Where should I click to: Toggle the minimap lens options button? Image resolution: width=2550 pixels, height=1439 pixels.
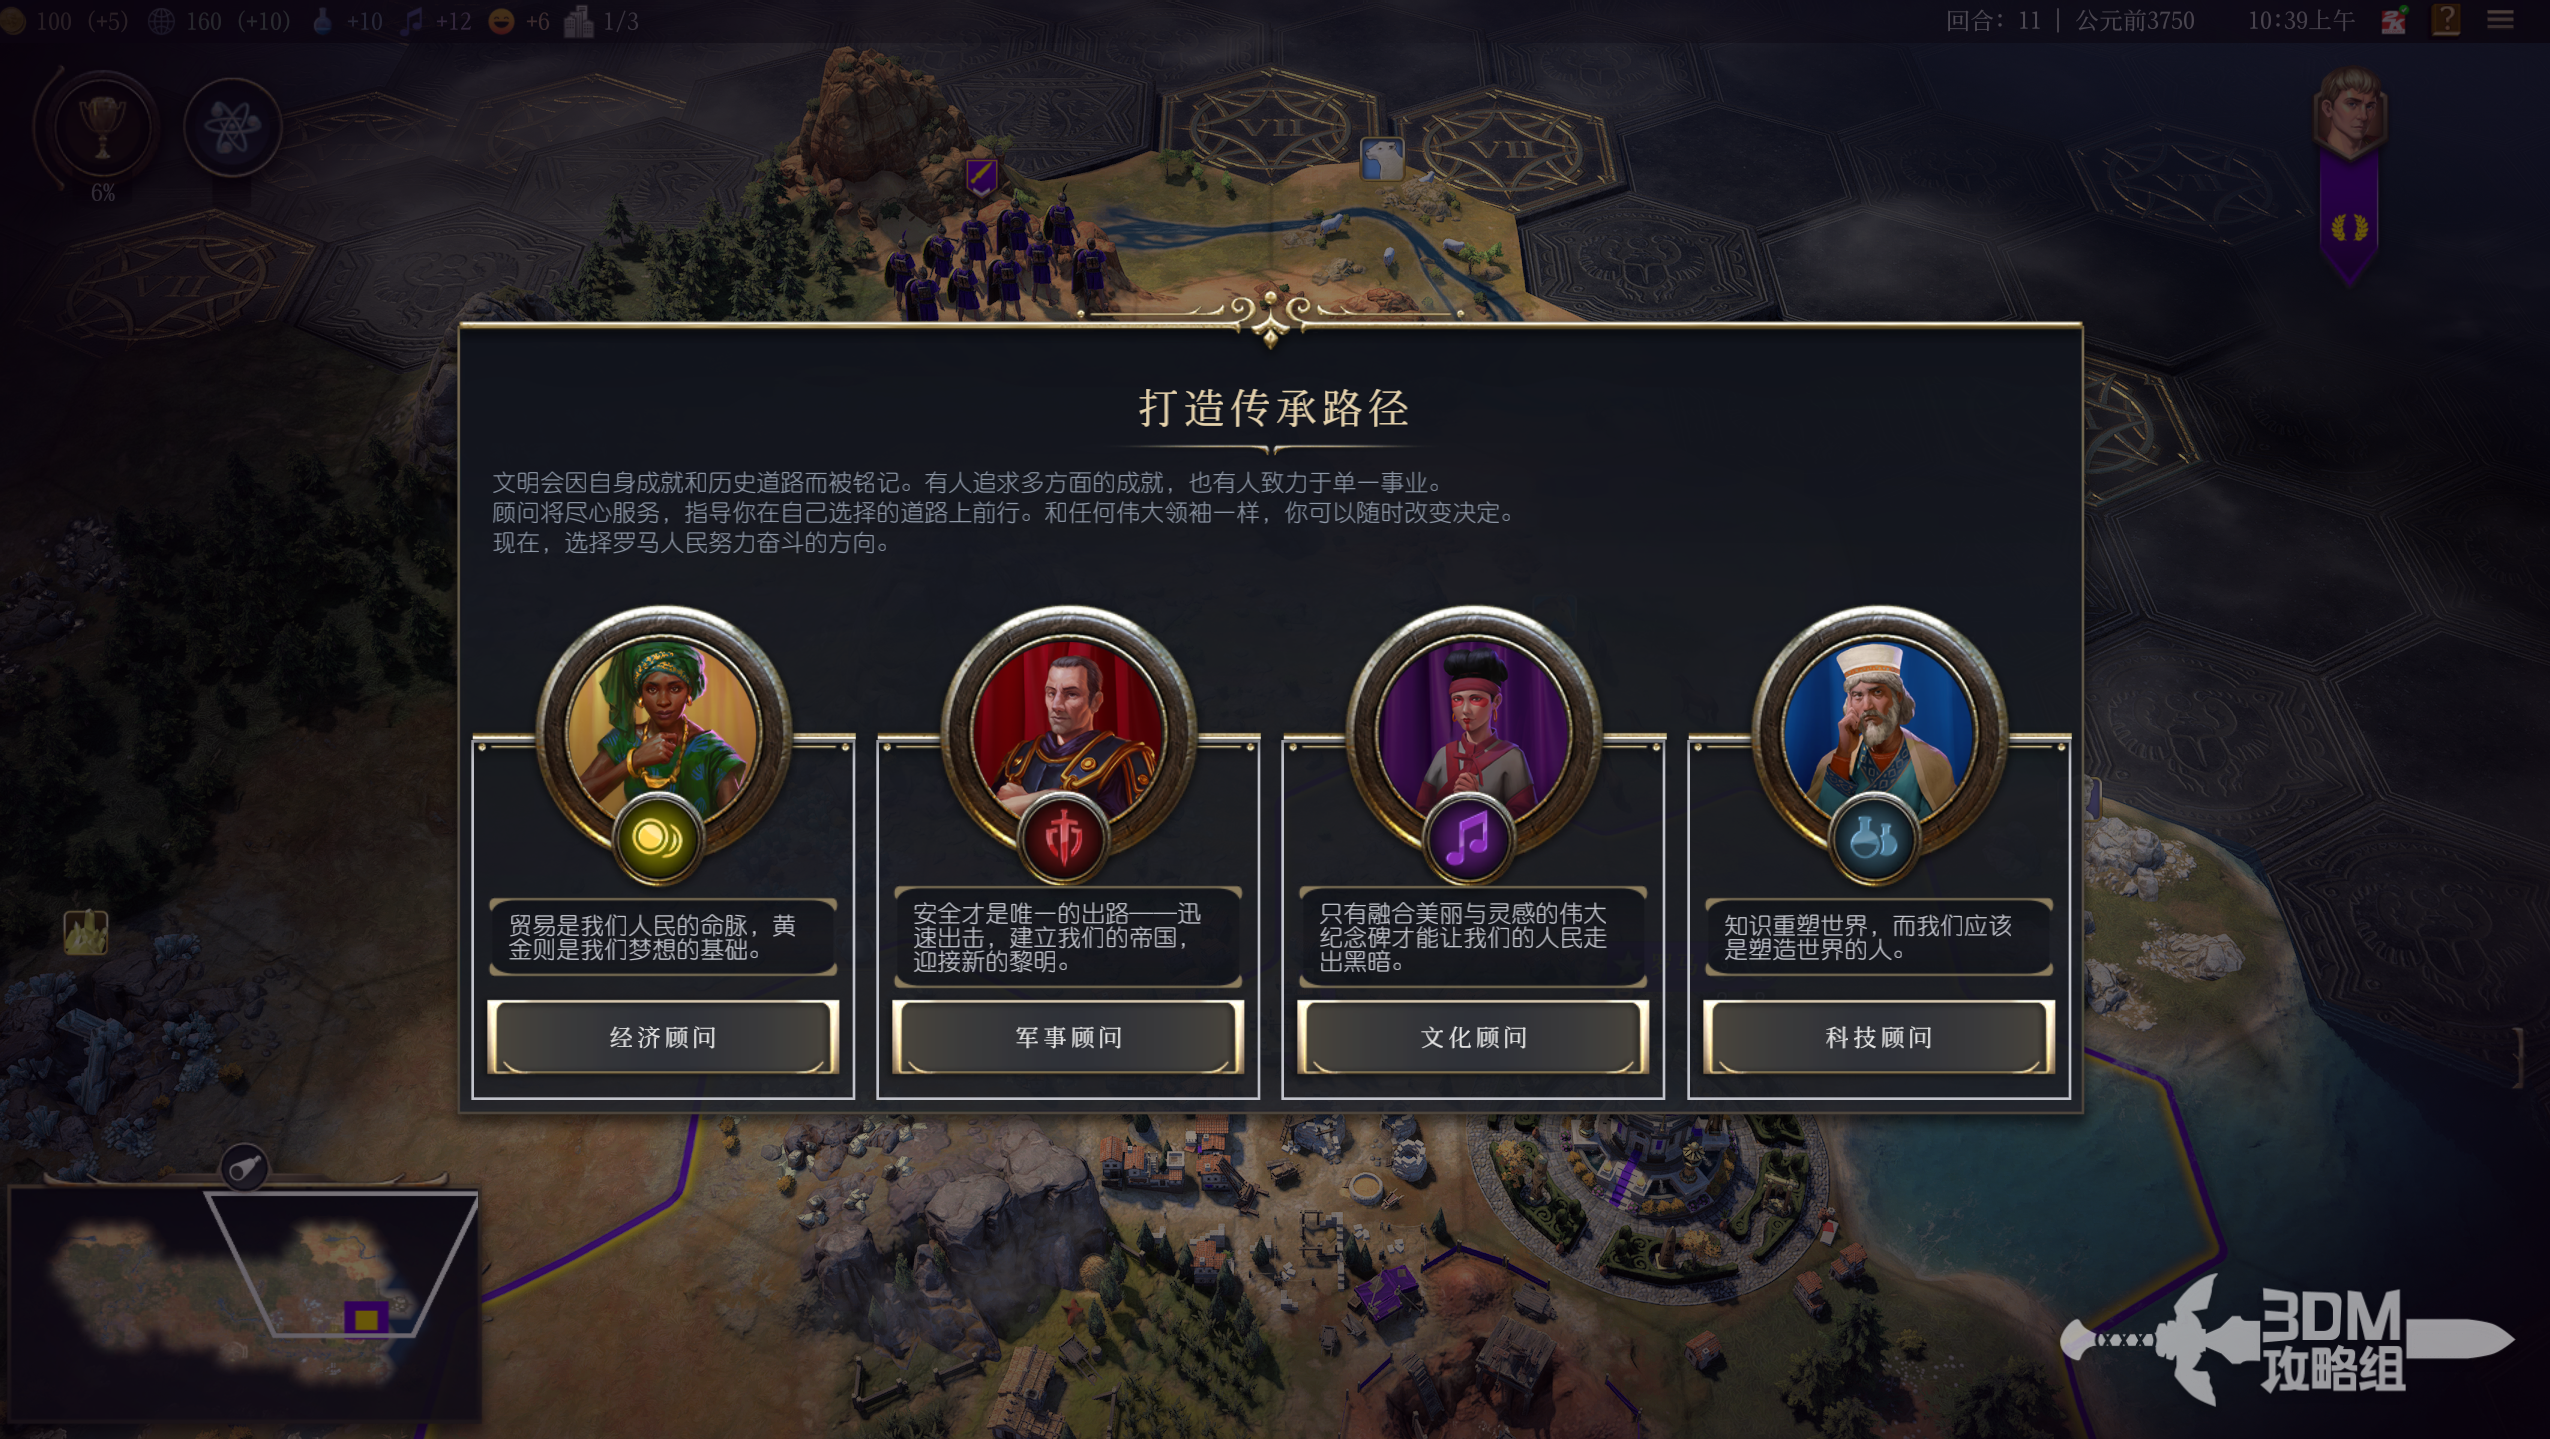(x=244, y=1166)
